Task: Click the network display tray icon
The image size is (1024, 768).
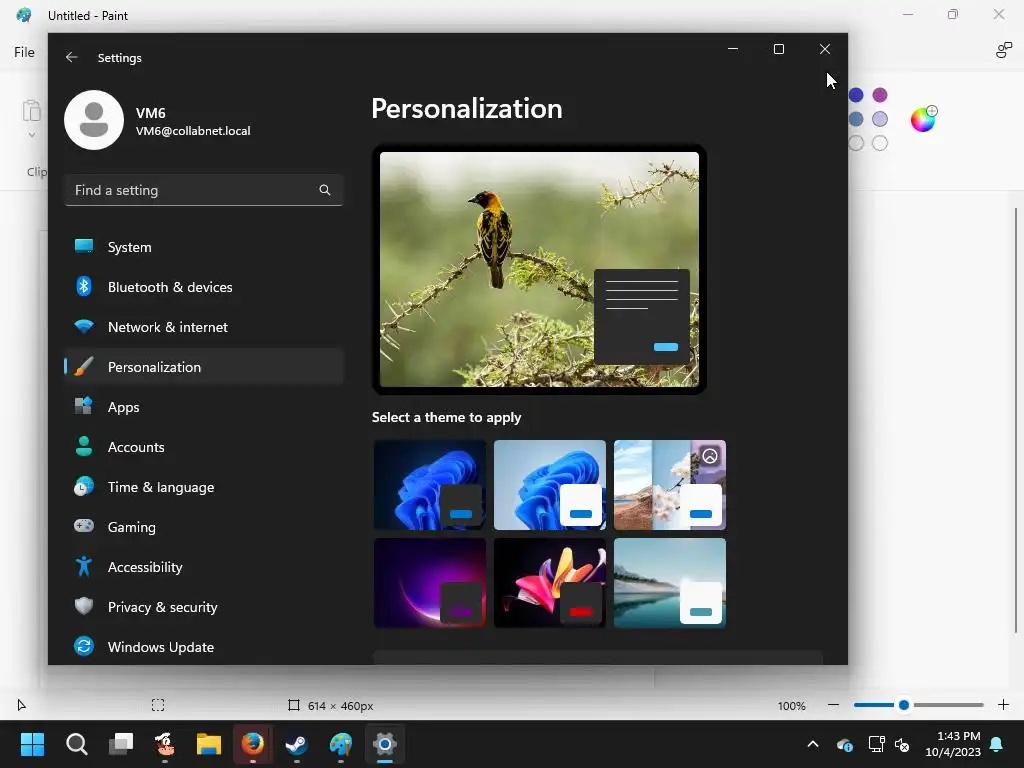Action: 876,744
